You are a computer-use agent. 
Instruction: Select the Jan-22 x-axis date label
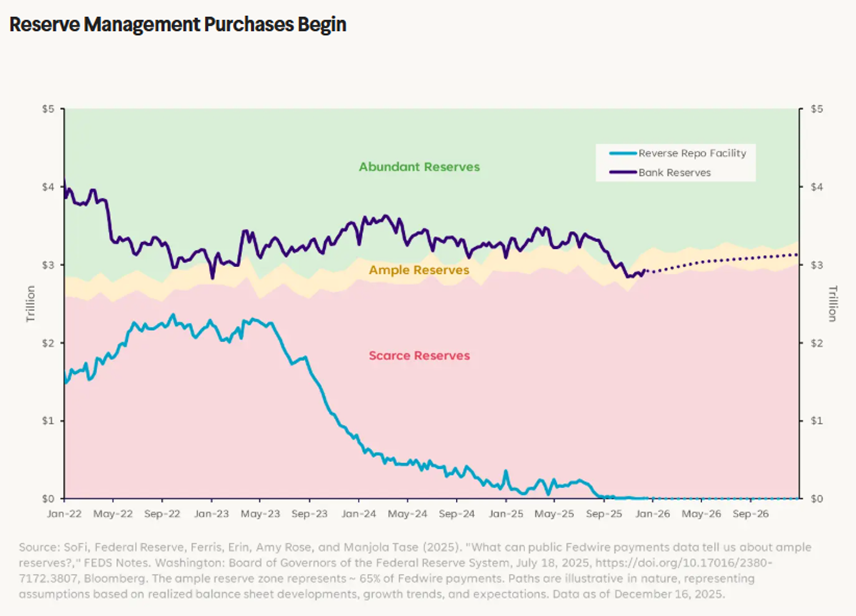click(x=64, y=513)
